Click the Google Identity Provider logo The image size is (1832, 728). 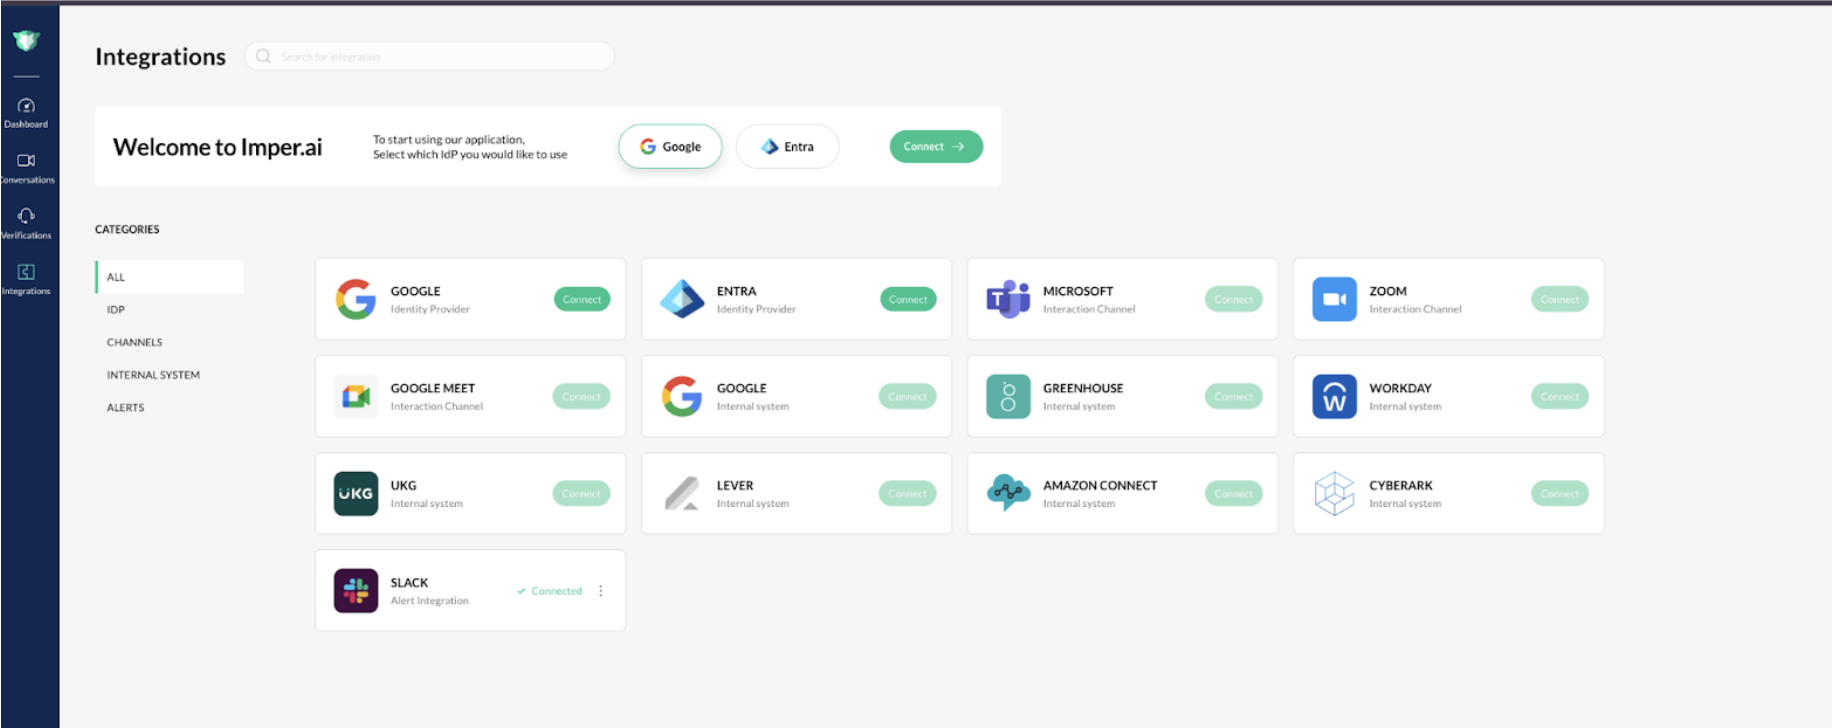(356, 299)
